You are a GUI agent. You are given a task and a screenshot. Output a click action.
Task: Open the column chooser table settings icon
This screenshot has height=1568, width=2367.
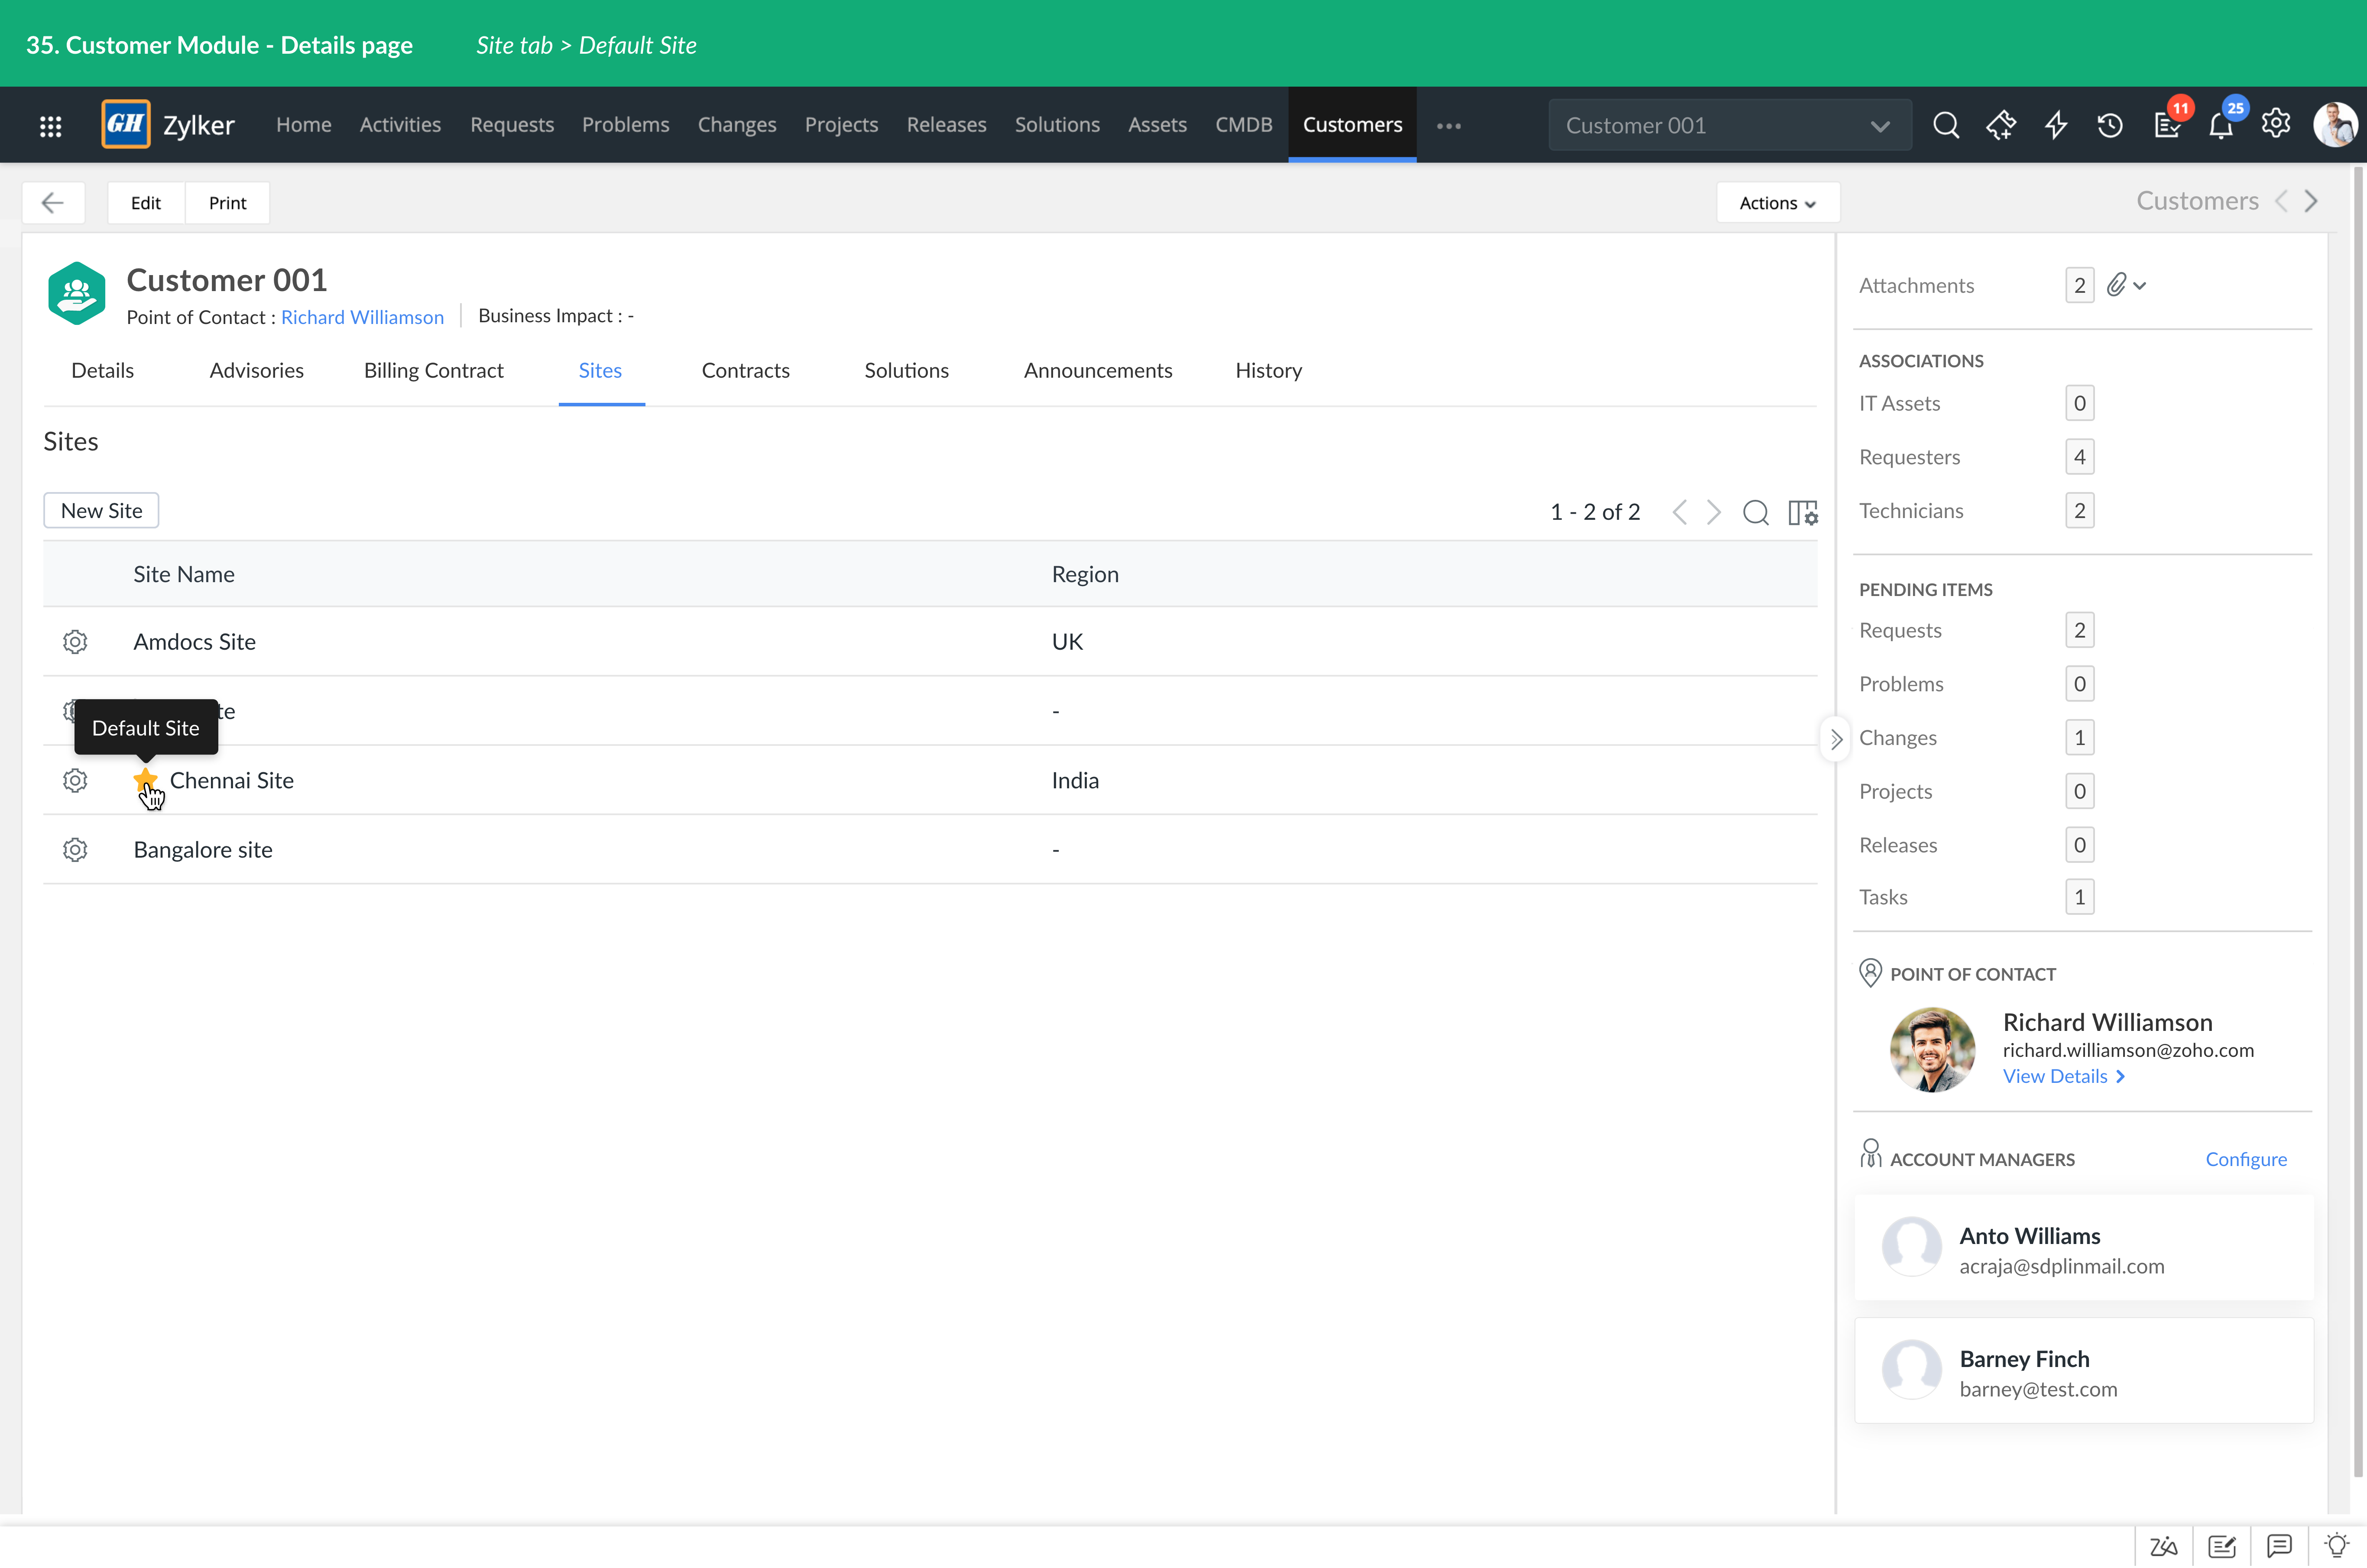click(x=1803, y=512)
